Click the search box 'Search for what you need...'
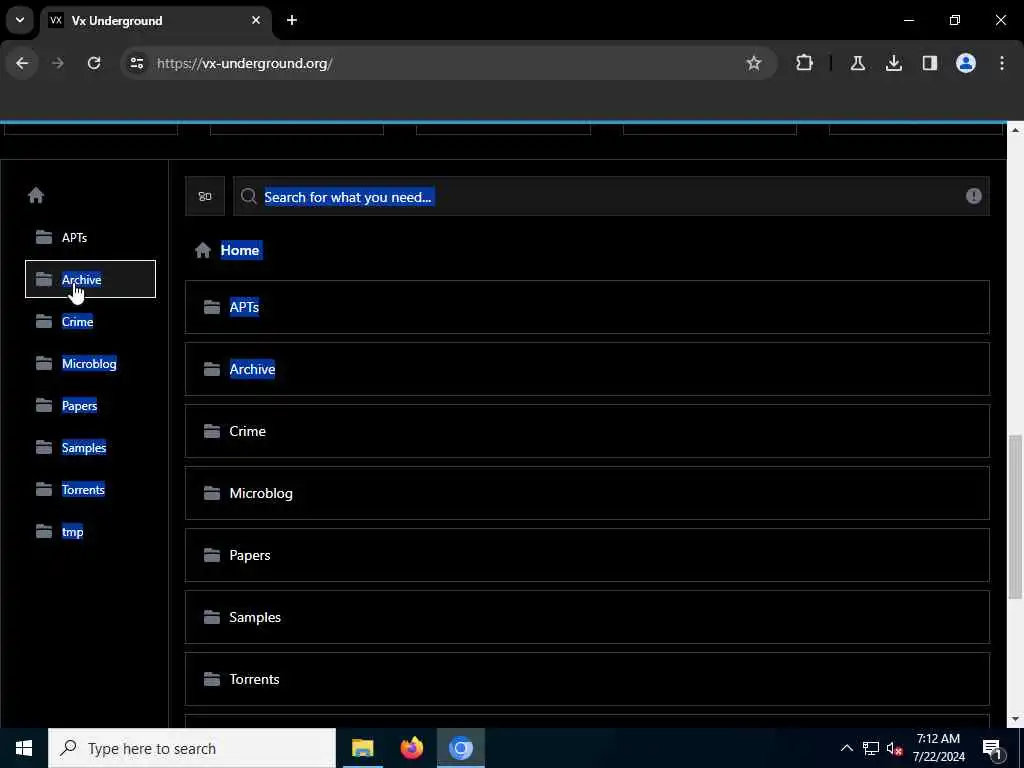Viewport: 1024px width, 768px height. pos(611,196)
